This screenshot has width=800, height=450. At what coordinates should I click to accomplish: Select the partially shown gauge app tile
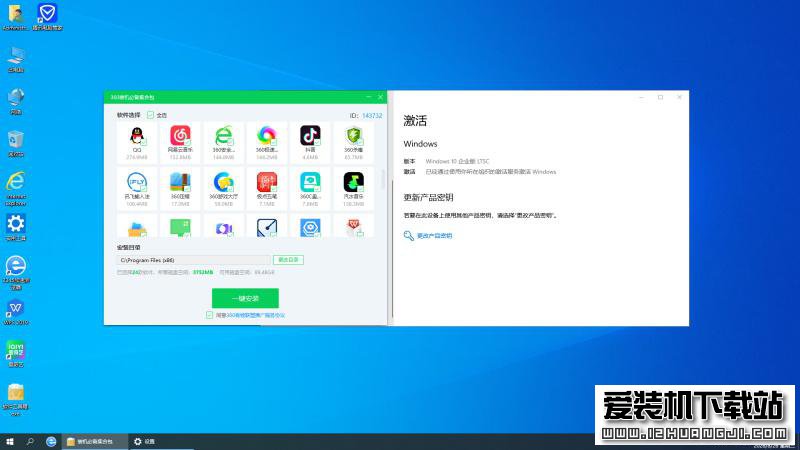(267, 226)
